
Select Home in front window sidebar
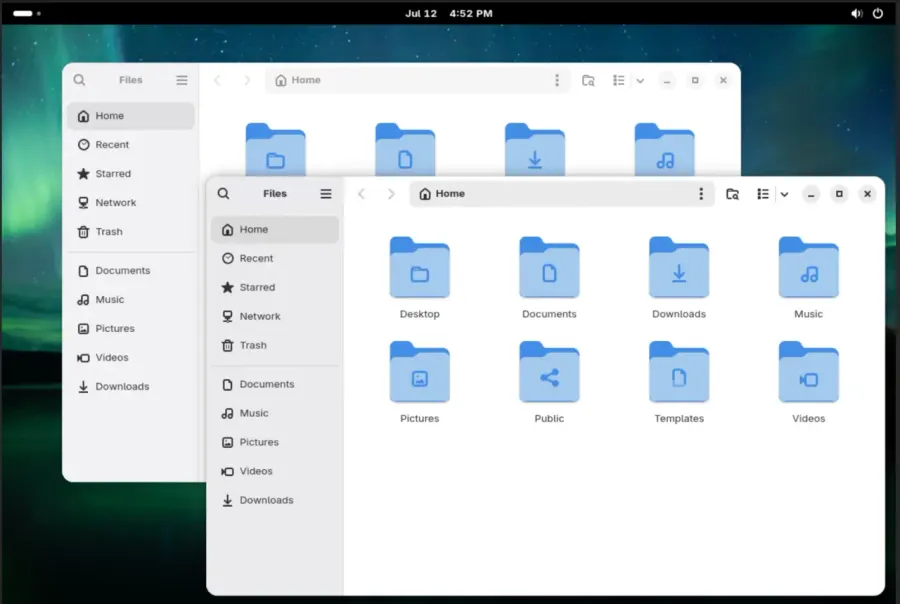274,229
